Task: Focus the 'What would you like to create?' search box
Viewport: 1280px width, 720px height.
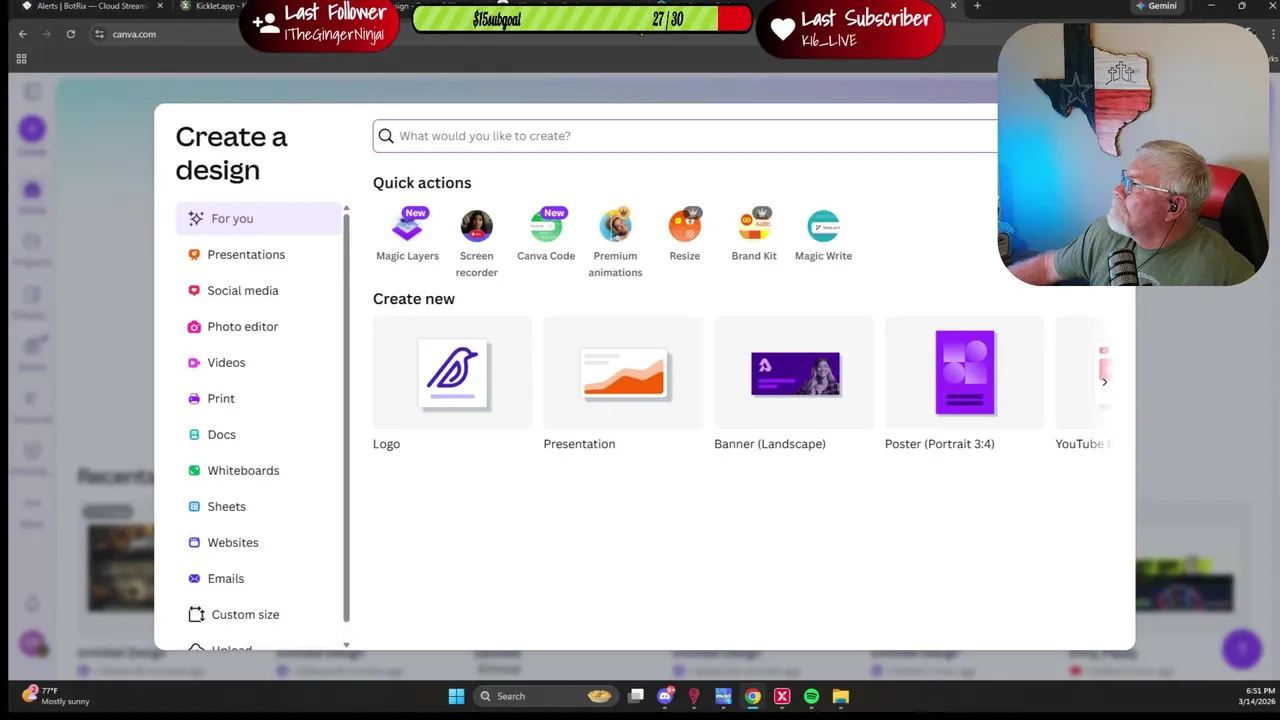Action: pyautogui.click(x=685, y=136)
